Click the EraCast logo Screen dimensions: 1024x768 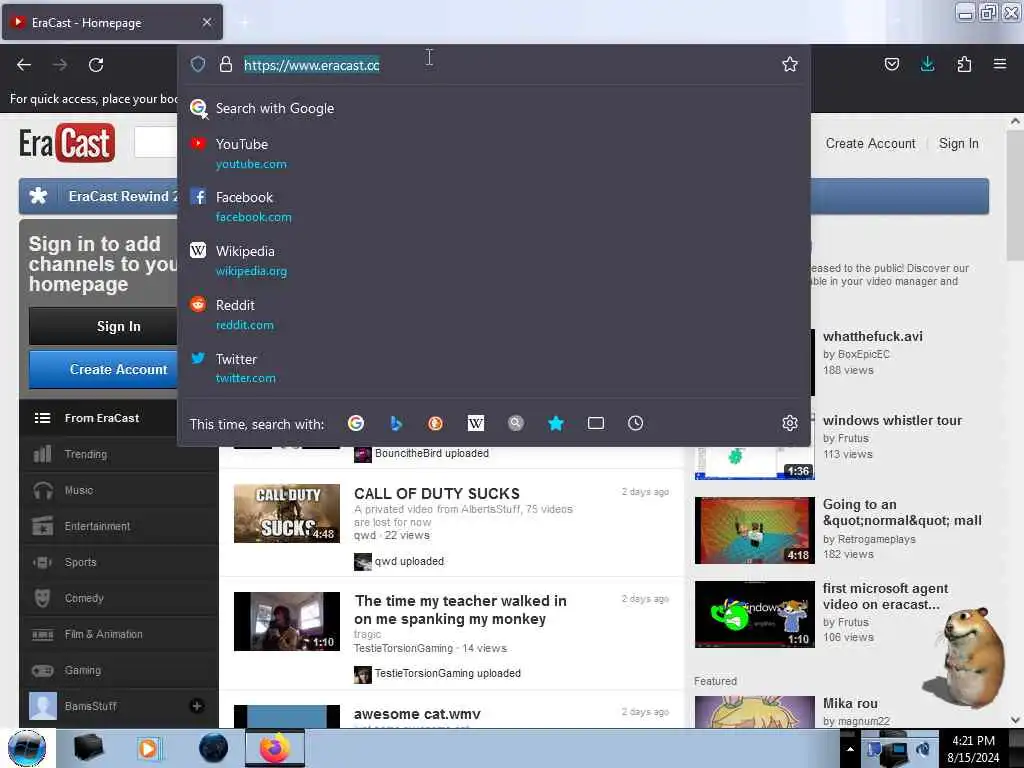67,143
